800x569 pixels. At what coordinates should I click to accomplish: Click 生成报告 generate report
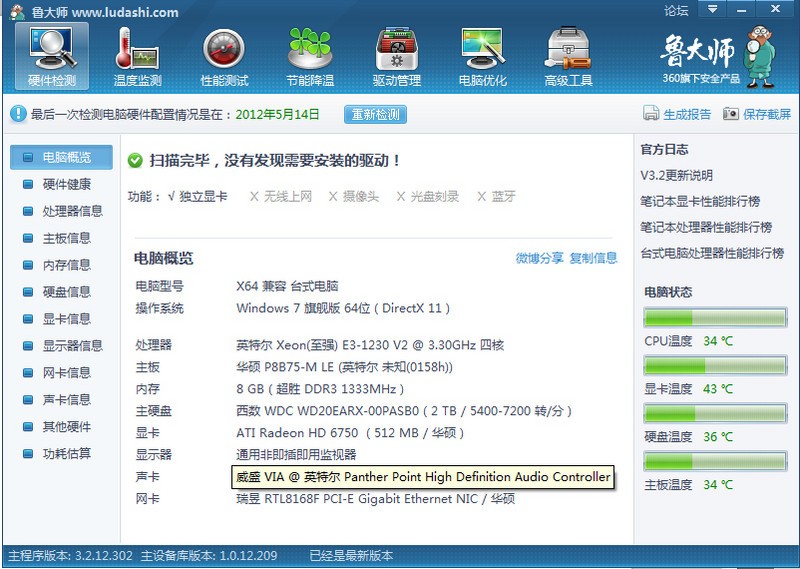click(677, 114)
